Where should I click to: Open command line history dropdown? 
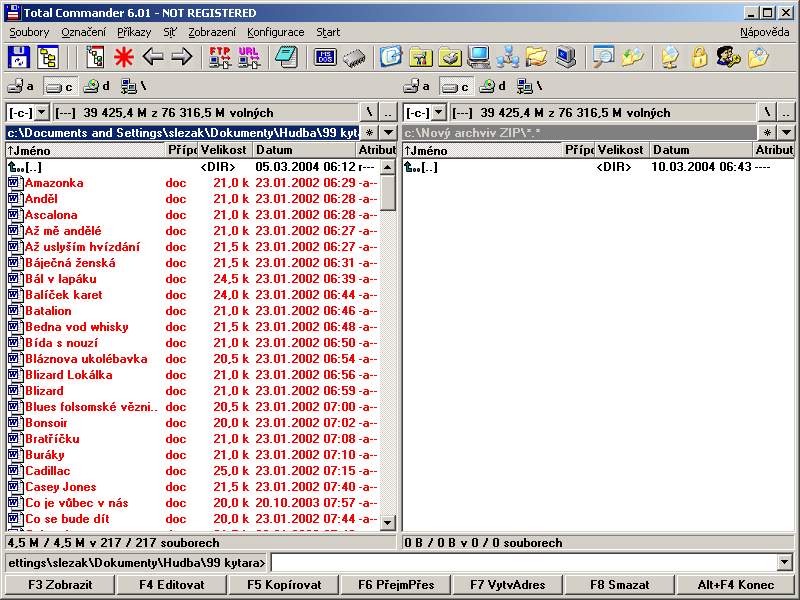(x=785, y=563)
